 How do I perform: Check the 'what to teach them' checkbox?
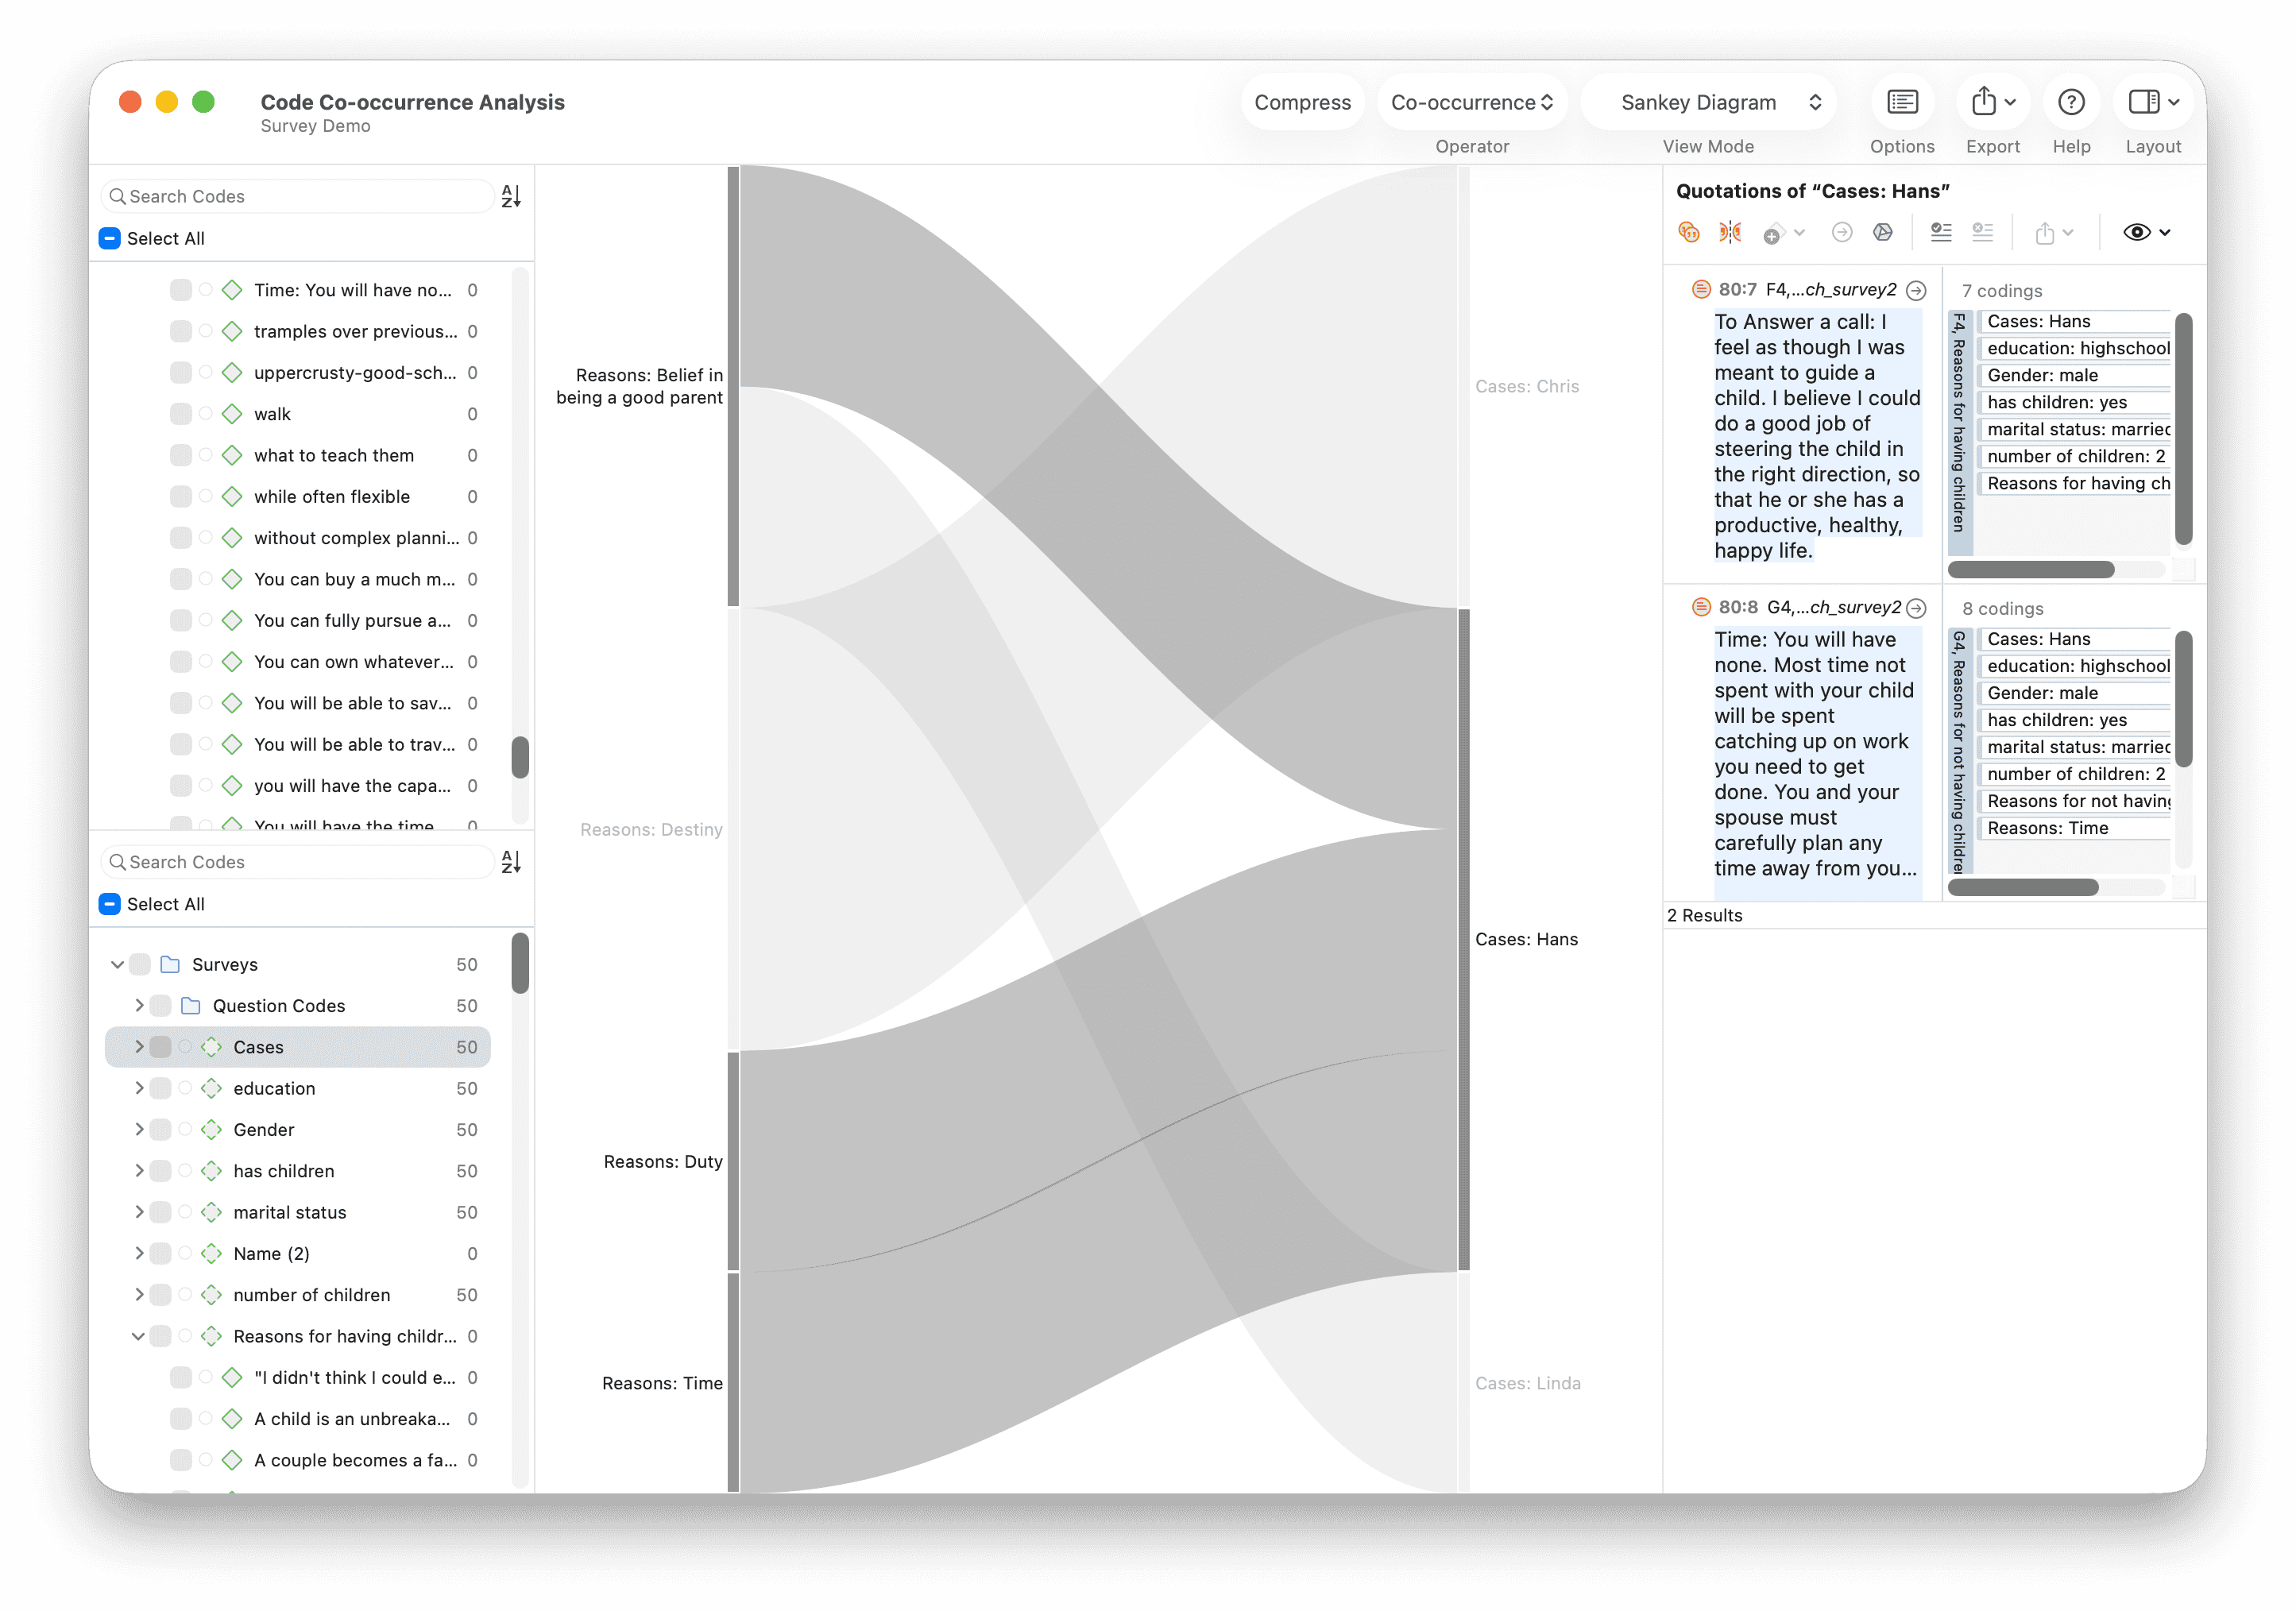coord(181,455)
